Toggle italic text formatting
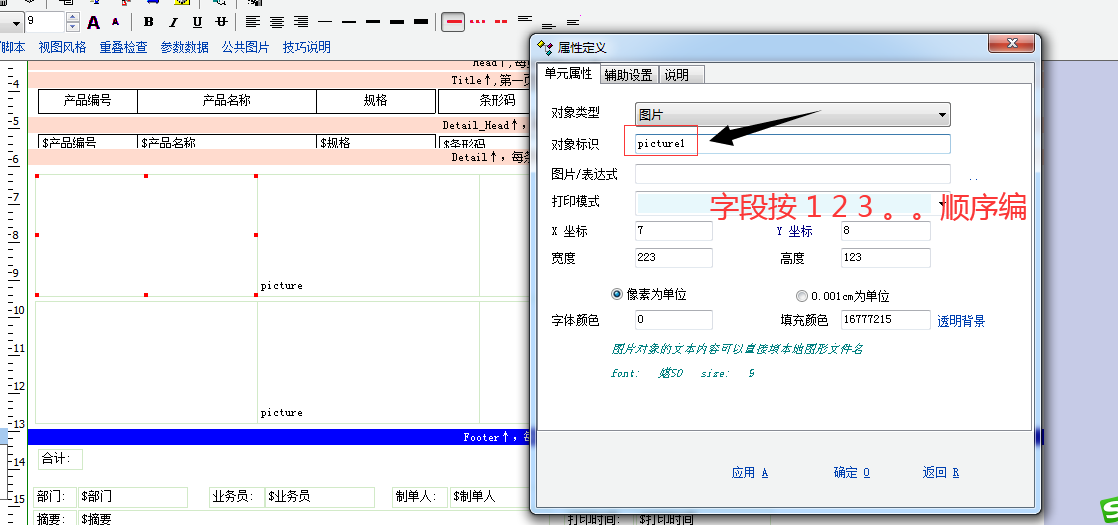 173,22
